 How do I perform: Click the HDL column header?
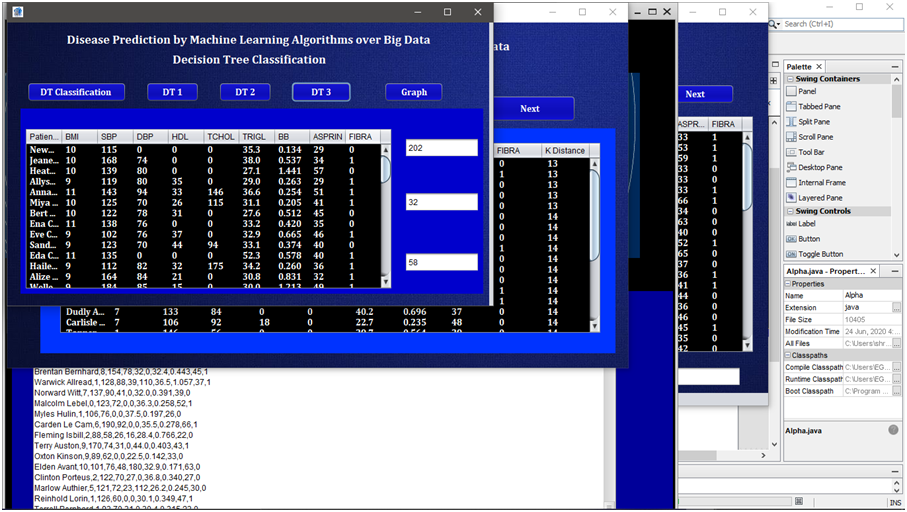[x=186, y=137]
